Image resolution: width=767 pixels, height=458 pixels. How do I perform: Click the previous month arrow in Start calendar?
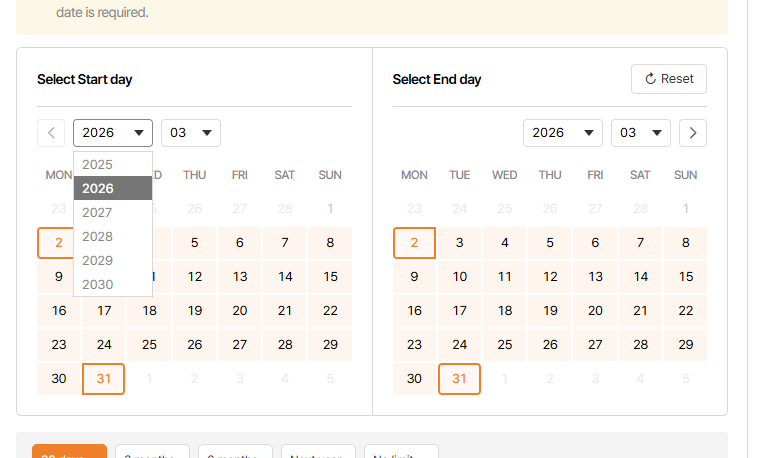(51, 133)
